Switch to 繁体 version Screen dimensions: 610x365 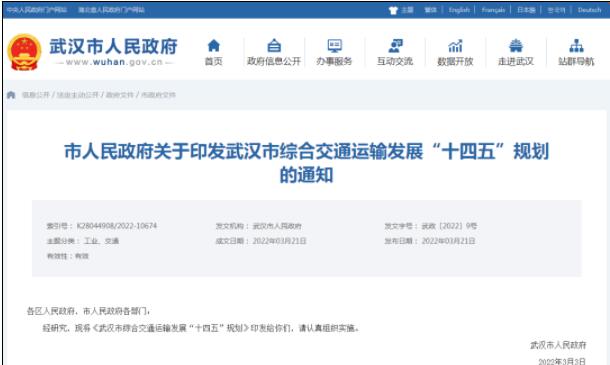(430, 10)
